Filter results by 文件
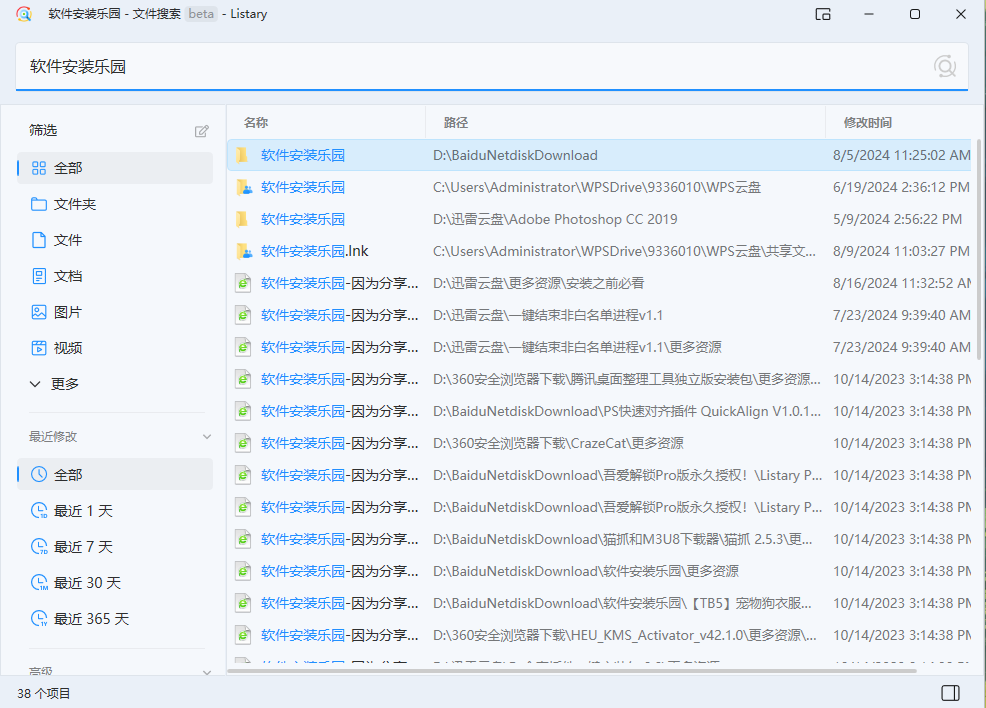Image resolution: width=986 pixels, height=708 pixels. tap(114, 240)
